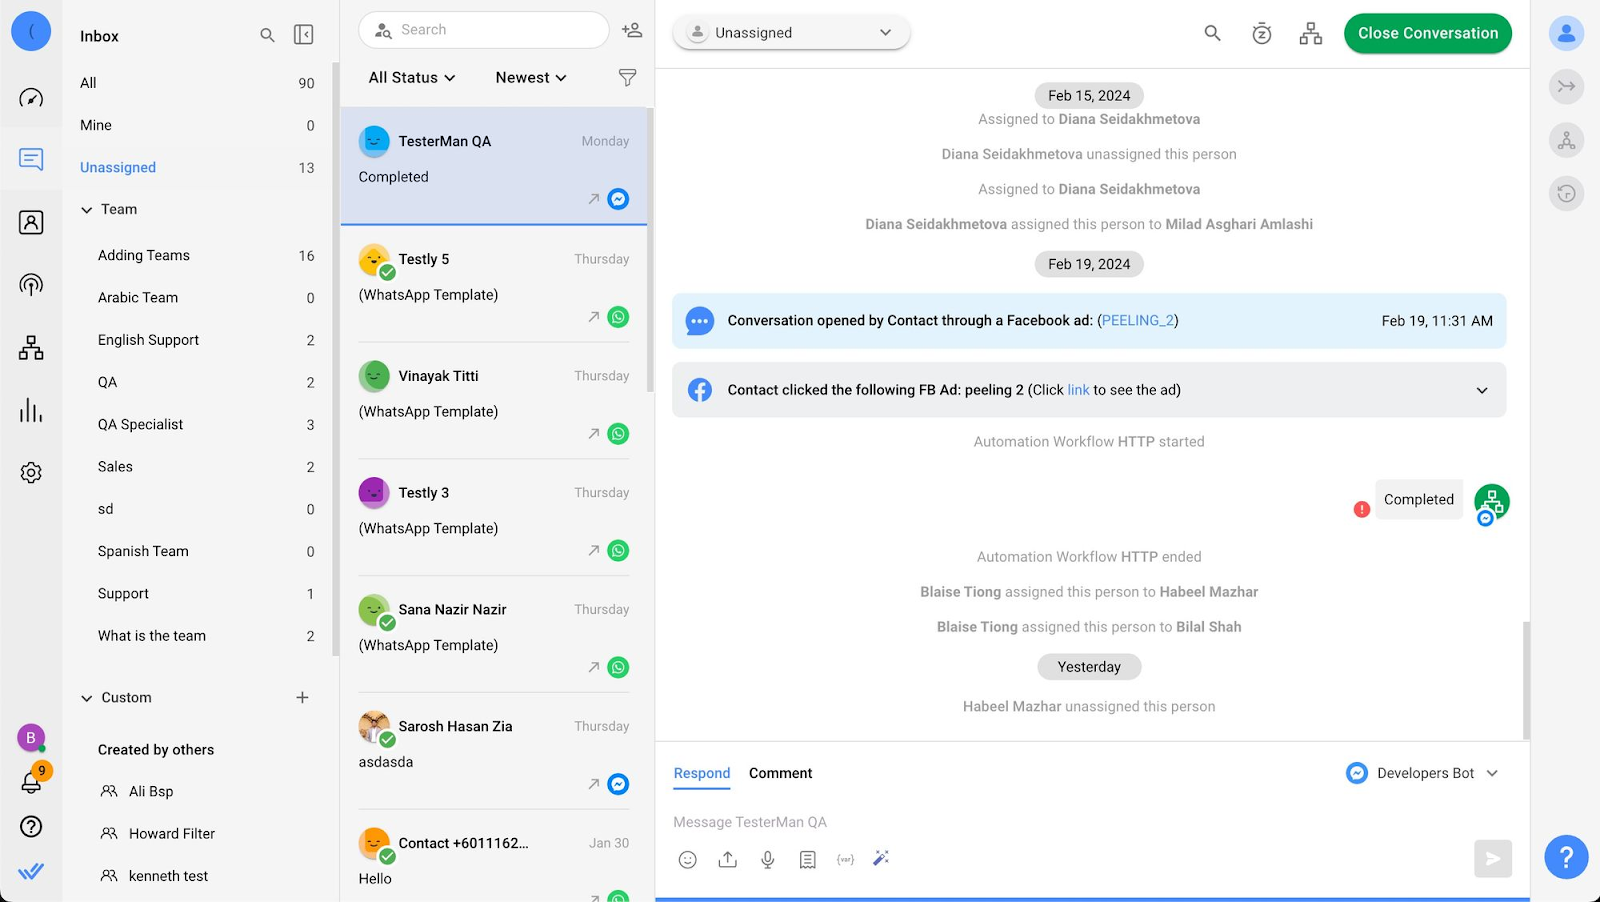Collapse the Custom section
The width and height of the screenshot is (1600, 902).
(x=87, y=698)
